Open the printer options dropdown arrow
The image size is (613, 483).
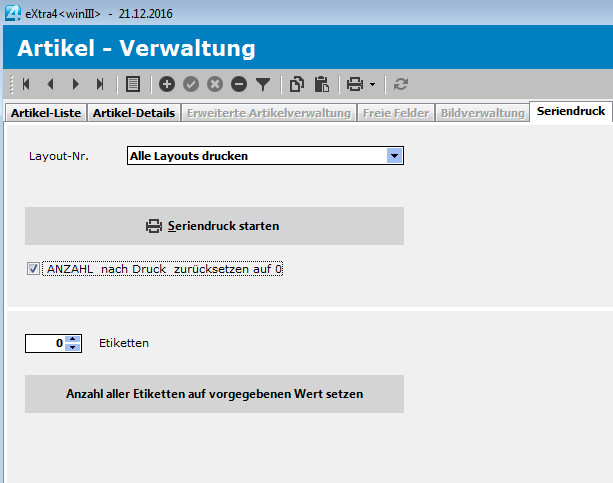coord(372,85)
